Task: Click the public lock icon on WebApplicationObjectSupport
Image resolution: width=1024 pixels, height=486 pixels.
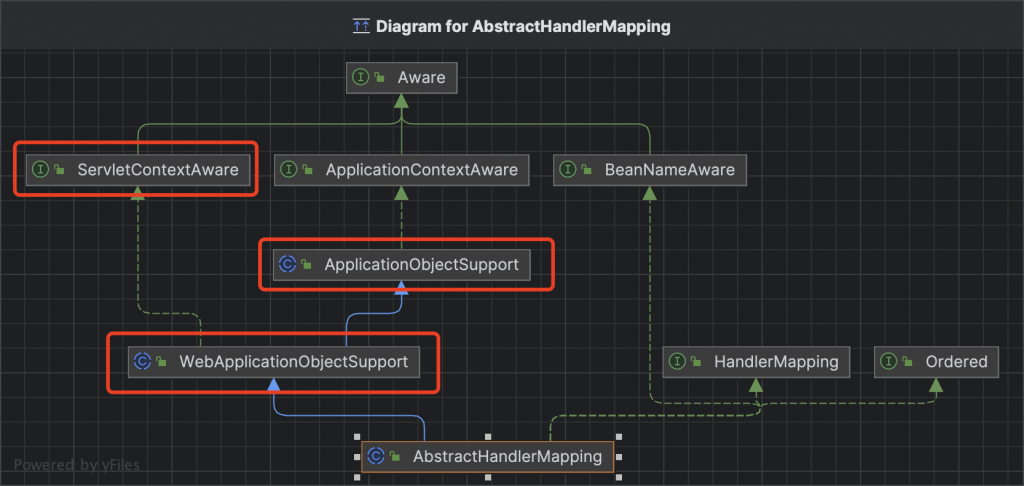Action: (x=161, y=361)
